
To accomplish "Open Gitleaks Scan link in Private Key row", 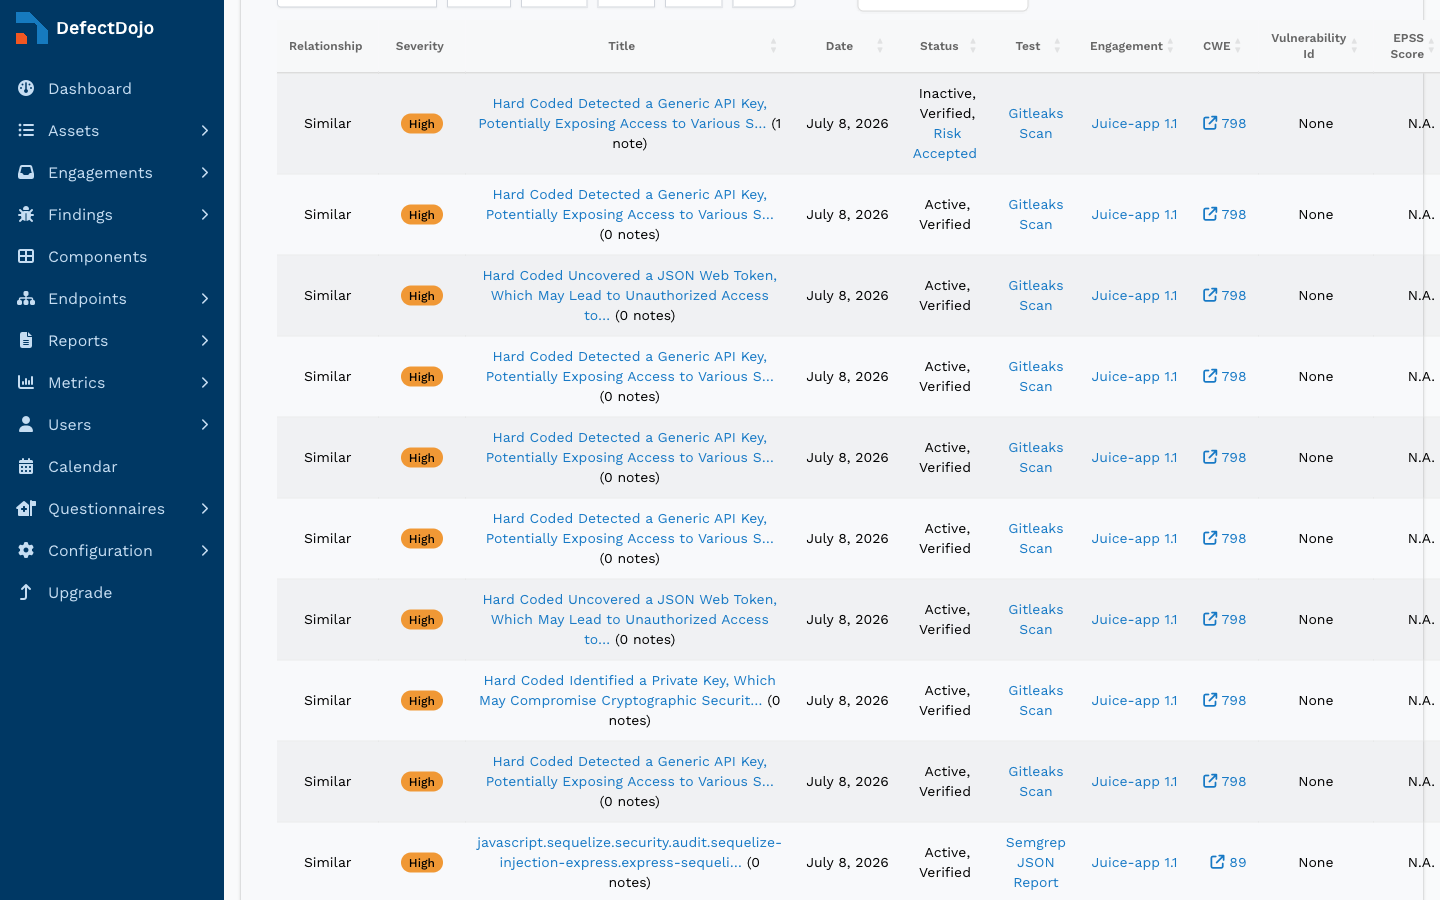I will [1036, 700].
